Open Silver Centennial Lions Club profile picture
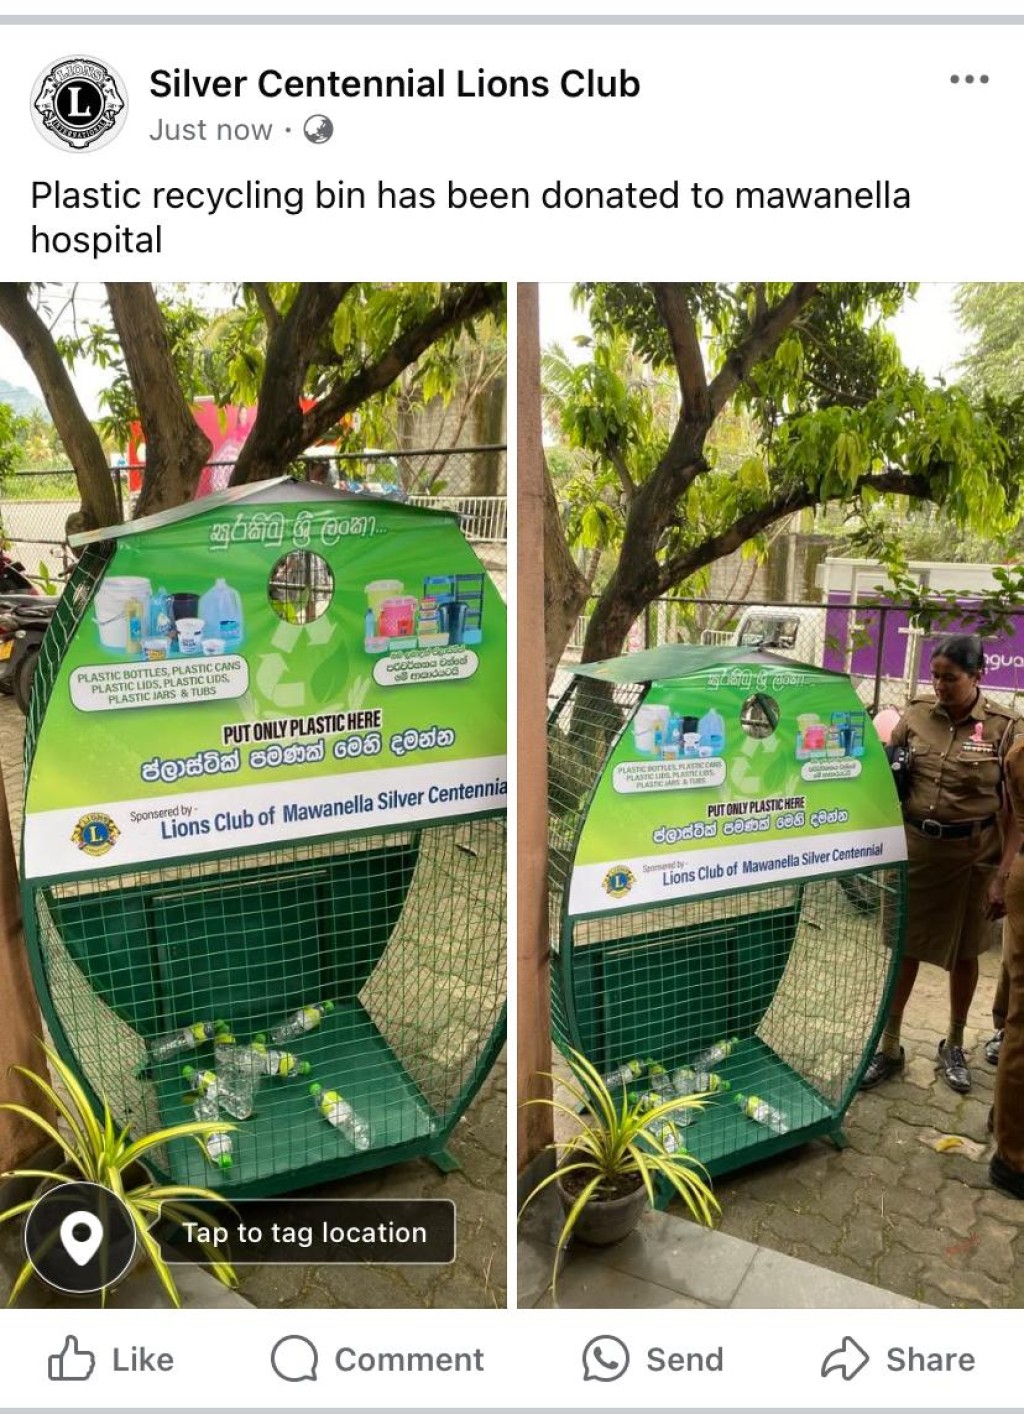Image resolution: width=1024 pixels, height=1414 pixels. (79, 103)
